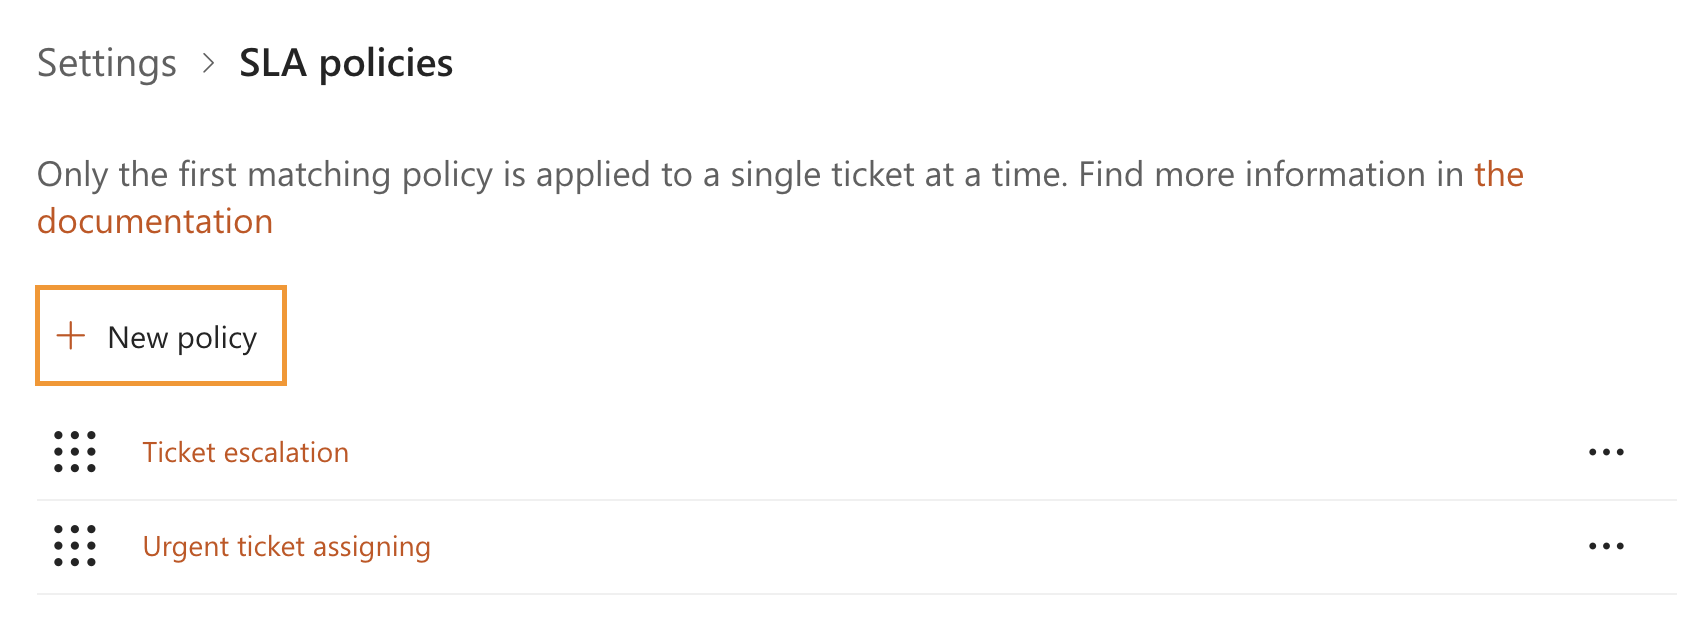Select the Urgent ticket row's reorder grip
The width and height of the screenshot is (1706, 630).
[75, 546]
